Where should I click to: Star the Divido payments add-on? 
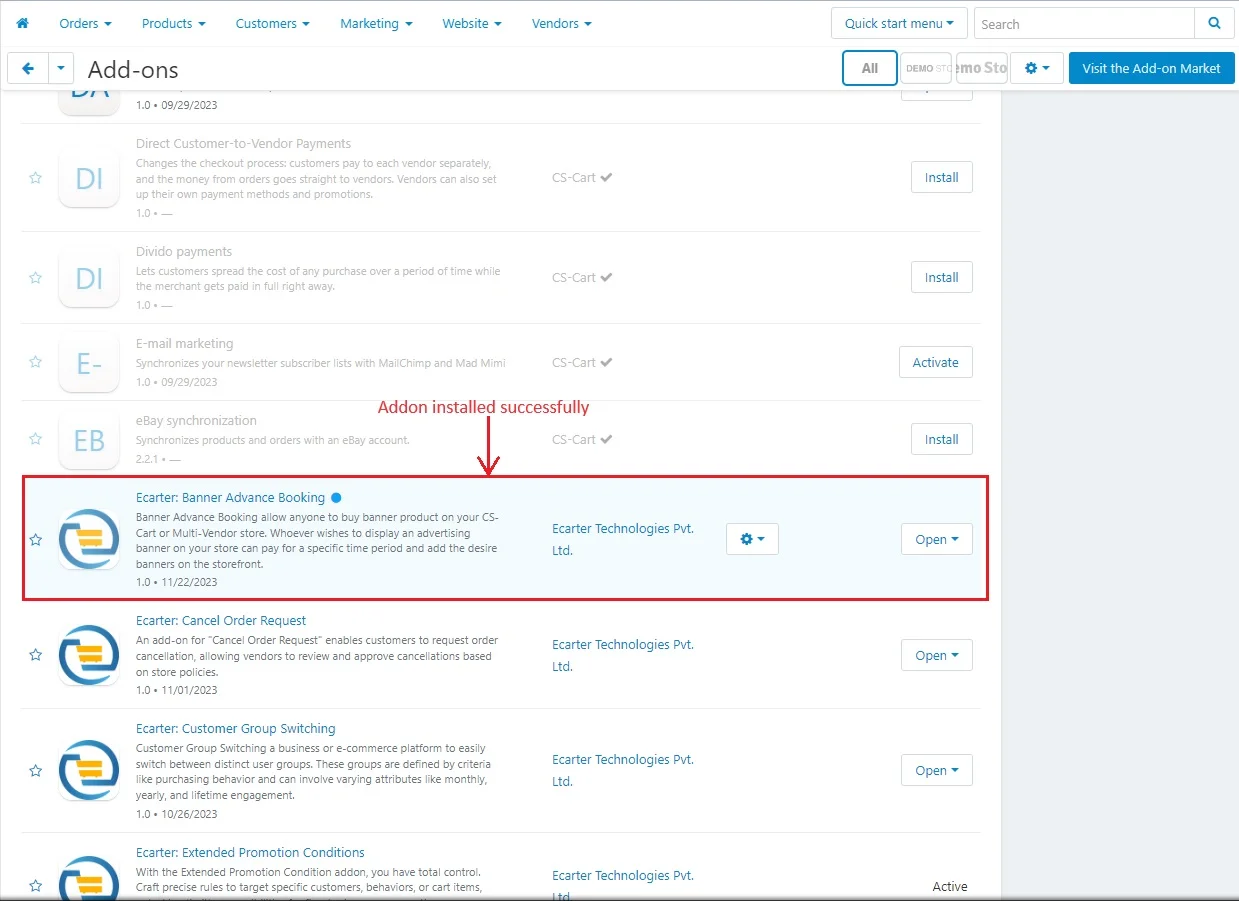tap(36, 278)
